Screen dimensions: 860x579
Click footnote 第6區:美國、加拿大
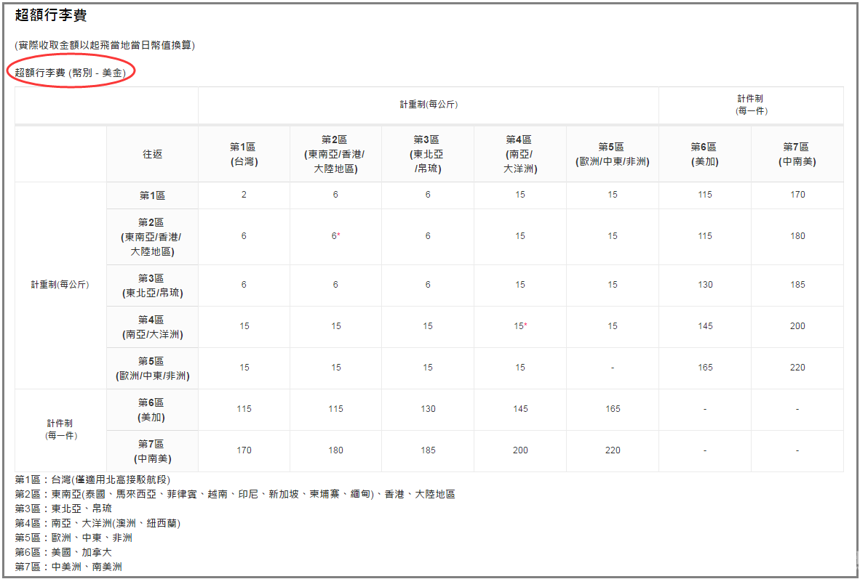tap(63, 552)
